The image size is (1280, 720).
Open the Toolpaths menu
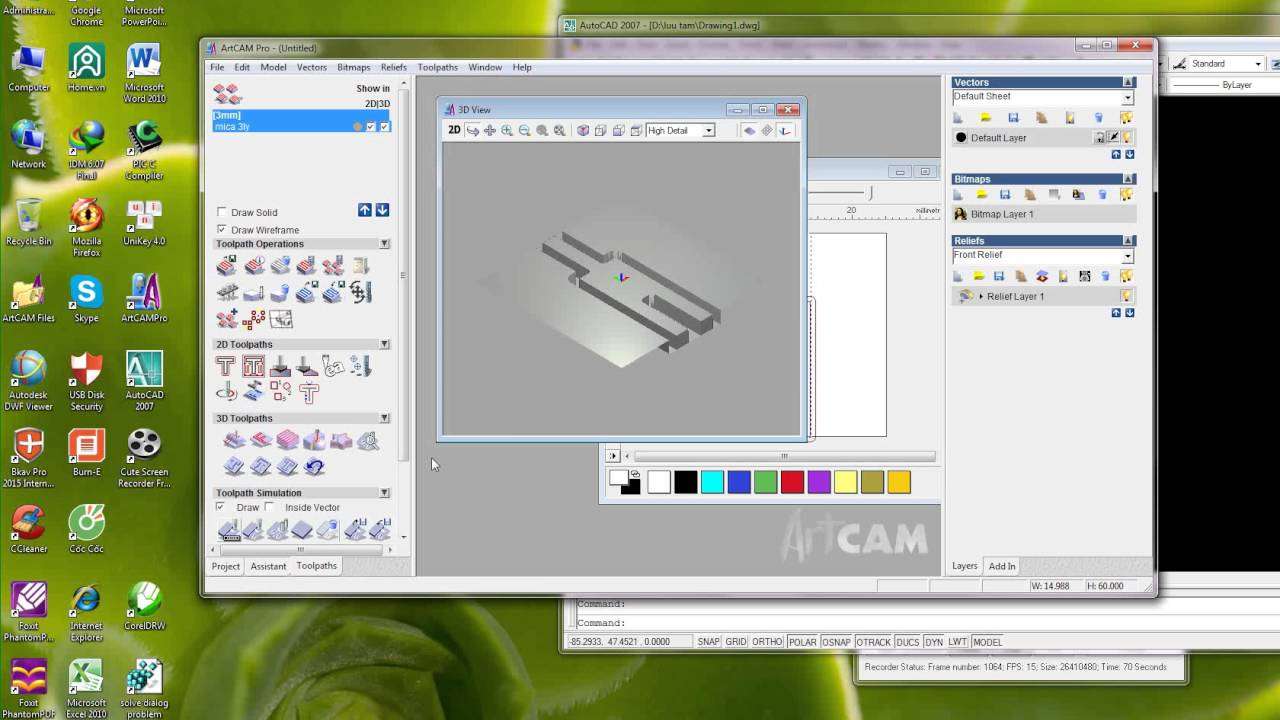tap(438, 67)
